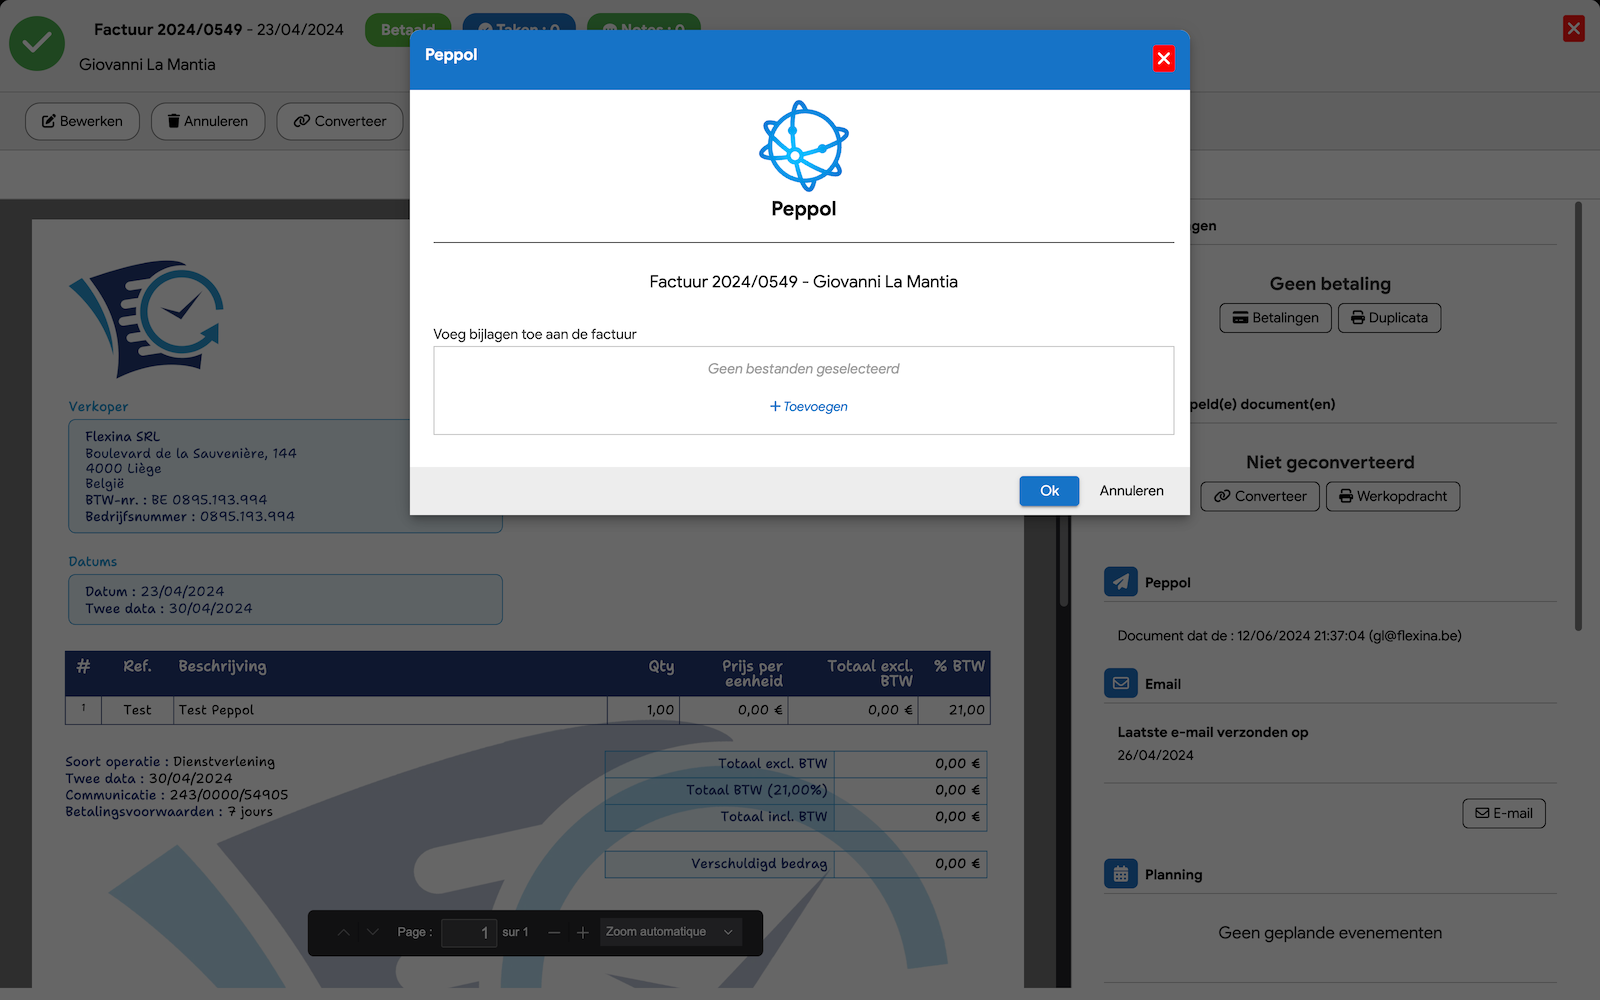This screenshot has height=1000, width=1600.
Task: Click 'Geen betaling' heading
Action: pos(1330,284)
